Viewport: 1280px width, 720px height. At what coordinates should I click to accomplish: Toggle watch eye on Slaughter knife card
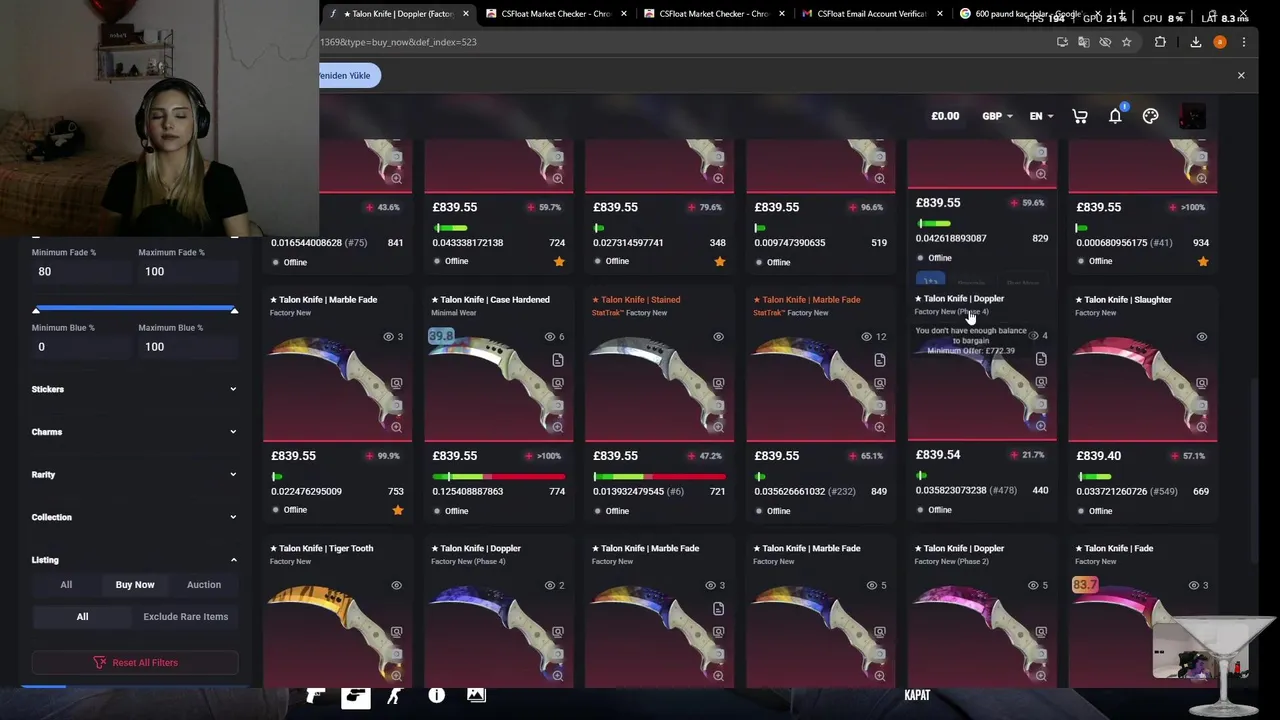[1201, 337]
